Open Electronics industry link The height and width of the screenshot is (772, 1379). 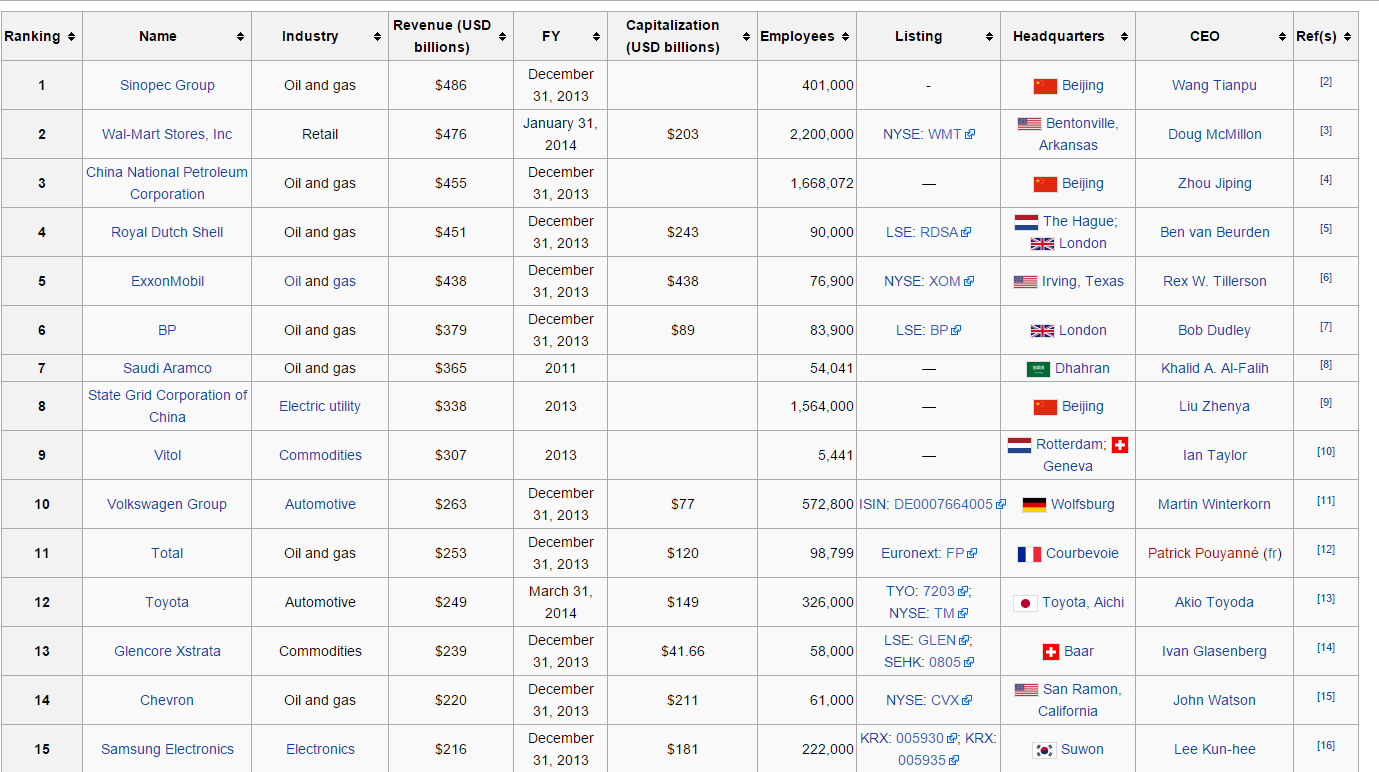click(320, 749)
